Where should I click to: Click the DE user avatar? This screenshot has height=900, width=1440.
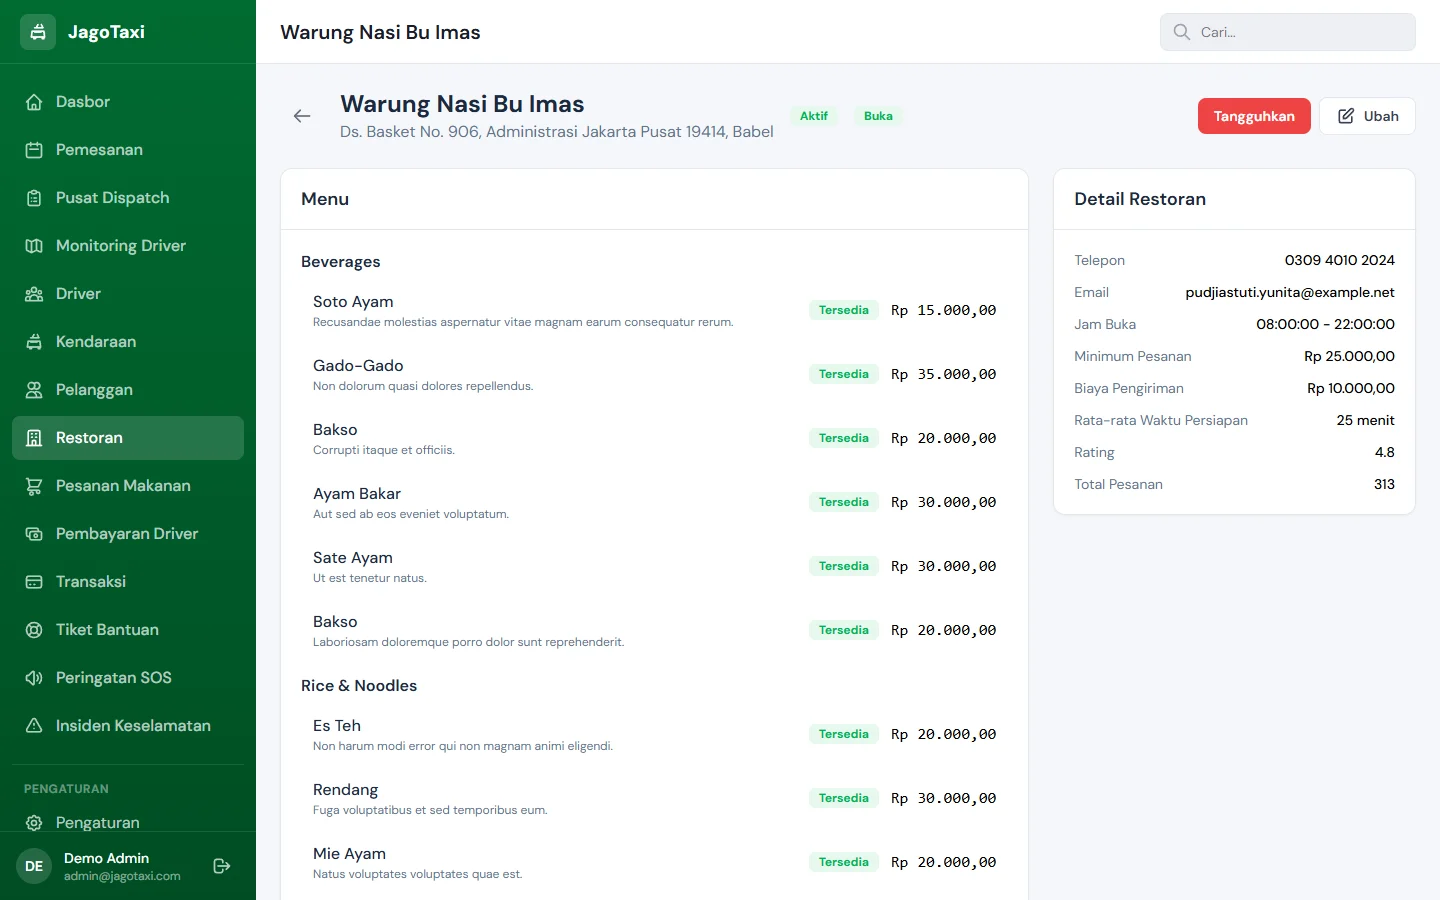pos(34,866)
